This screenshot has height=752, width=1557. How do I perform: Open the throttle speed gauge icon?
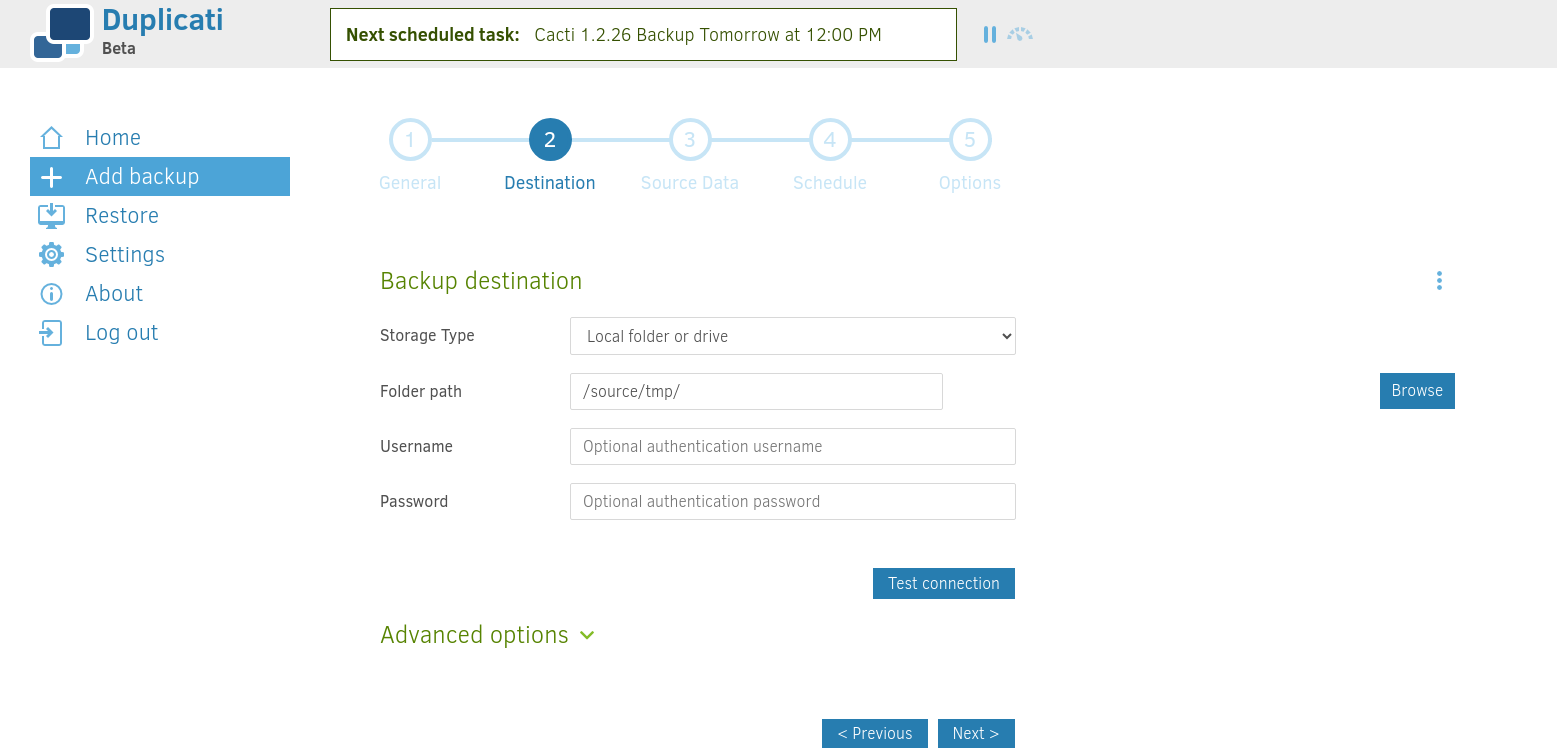(1020, 35)
